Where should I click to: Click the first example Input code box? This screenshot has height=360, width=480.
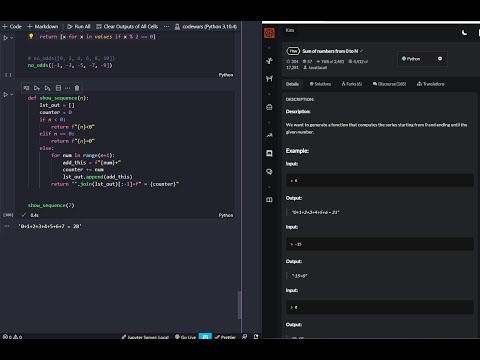click(x=380, y=180)
